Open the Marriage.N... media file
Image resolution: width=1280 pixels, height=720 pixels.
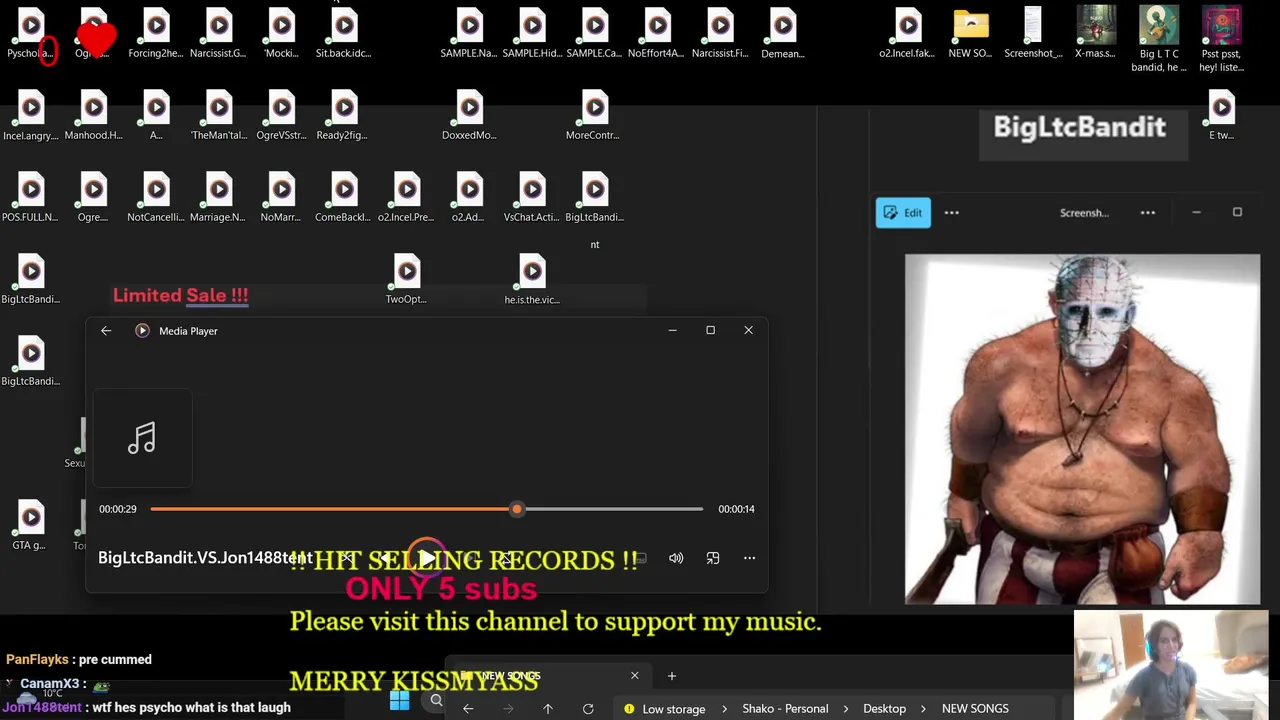(x=218, y=198)
